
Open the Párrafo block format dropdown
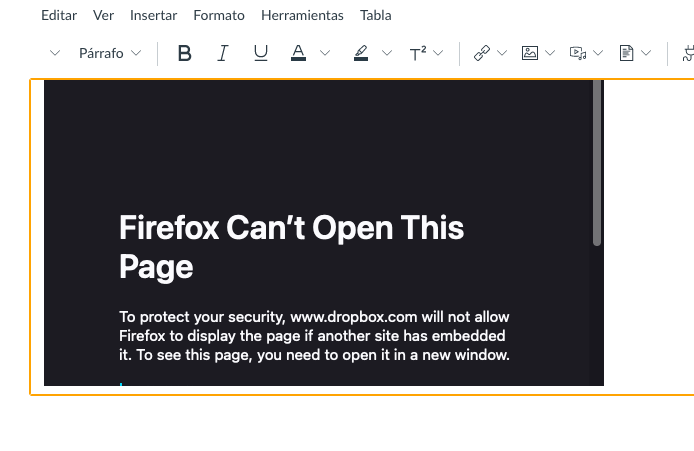click(110, 53)
